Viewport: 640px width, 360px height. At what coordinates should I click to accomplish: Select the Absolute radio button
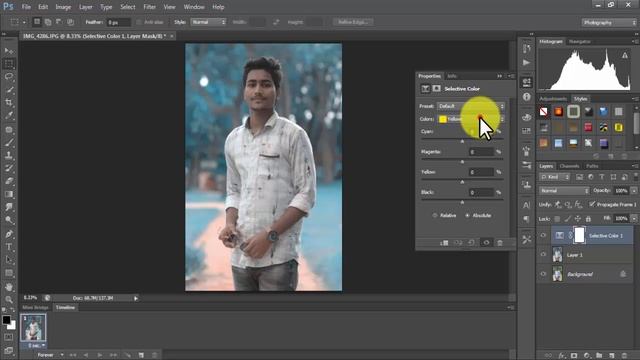click(468, 216)
